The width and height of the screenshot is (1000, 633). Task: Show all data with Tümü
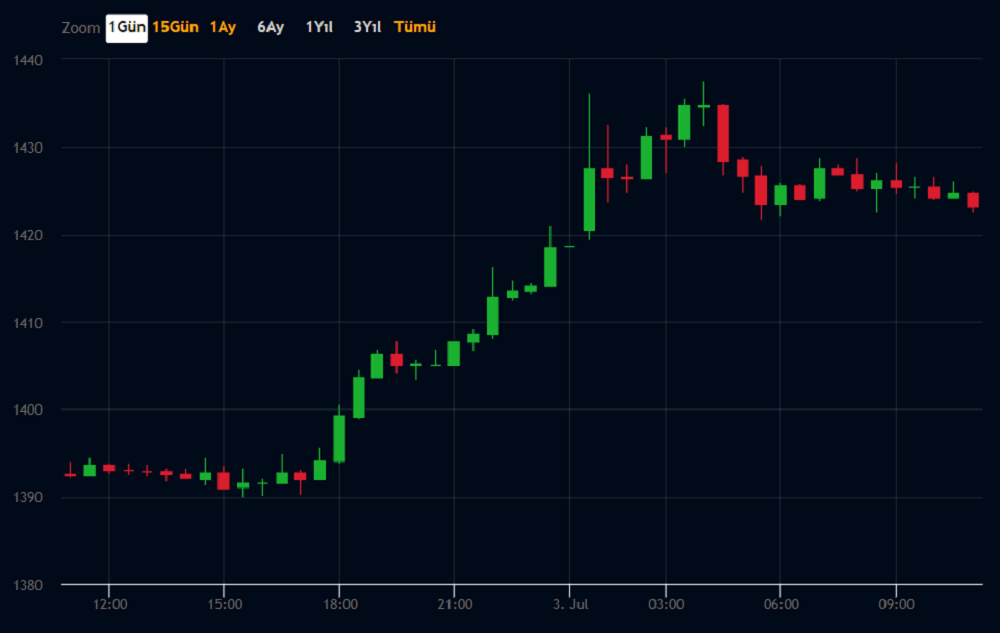(415, 27)
